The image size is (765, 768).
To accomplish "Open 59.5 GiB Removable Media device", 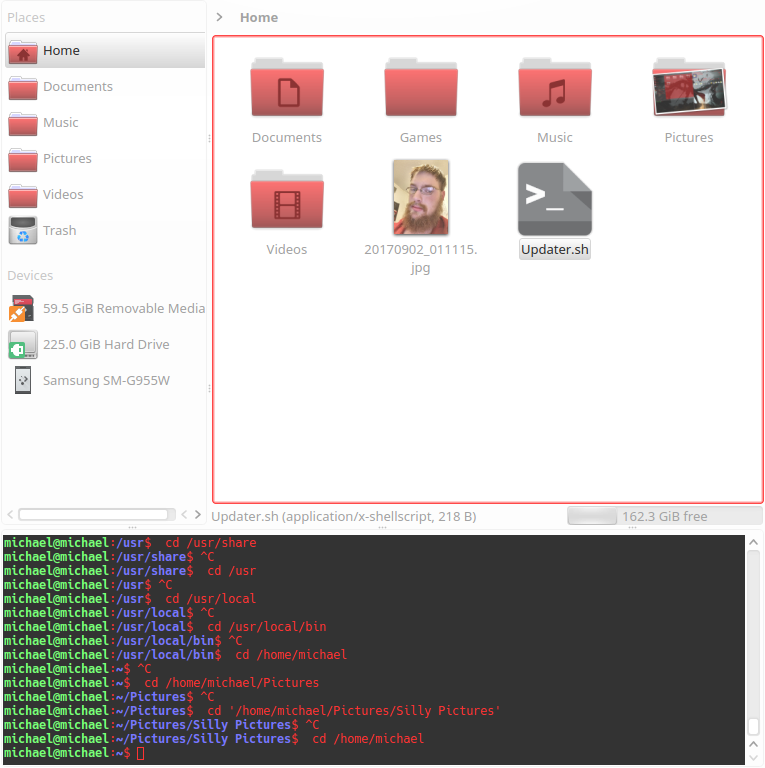I will point(105,309).
